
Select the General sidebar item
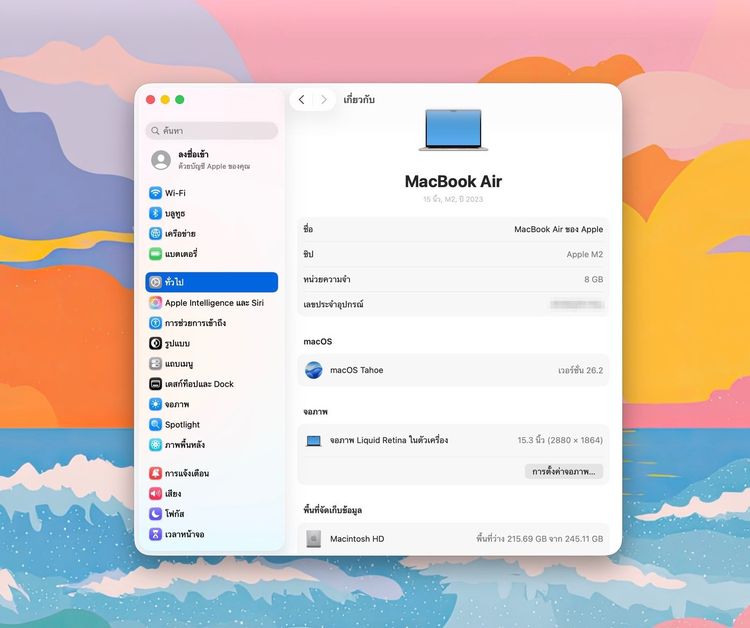pos(211,282)
